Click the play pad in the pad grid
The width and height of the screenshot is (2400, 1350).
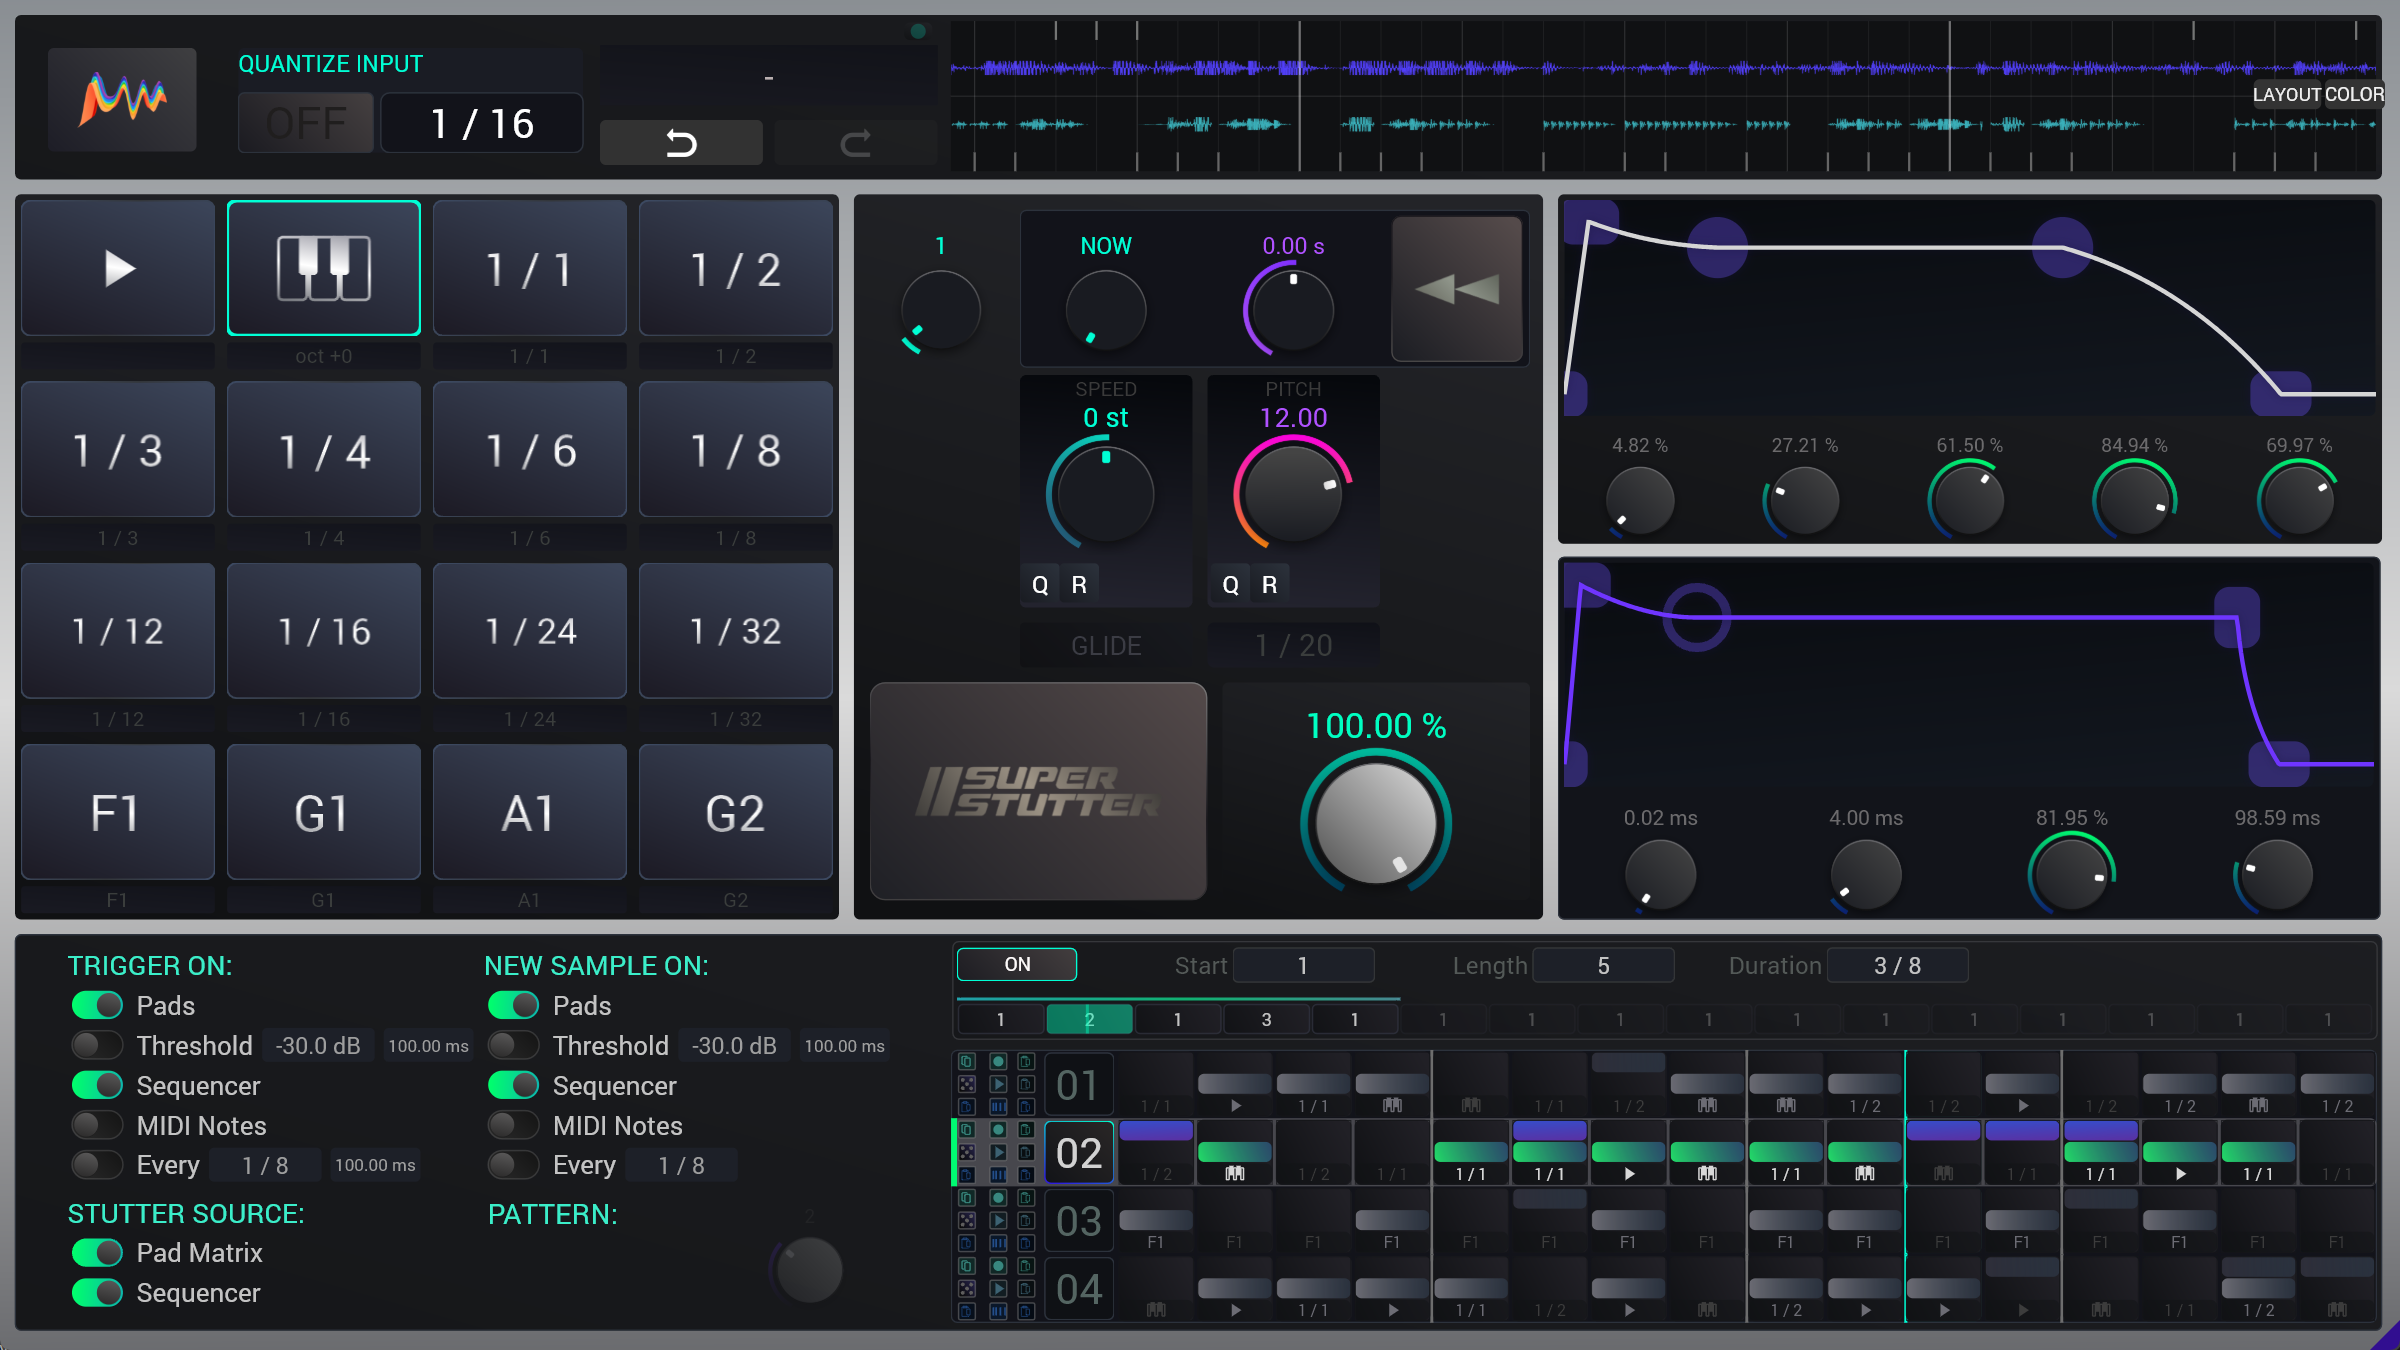[x=117, y=267]
